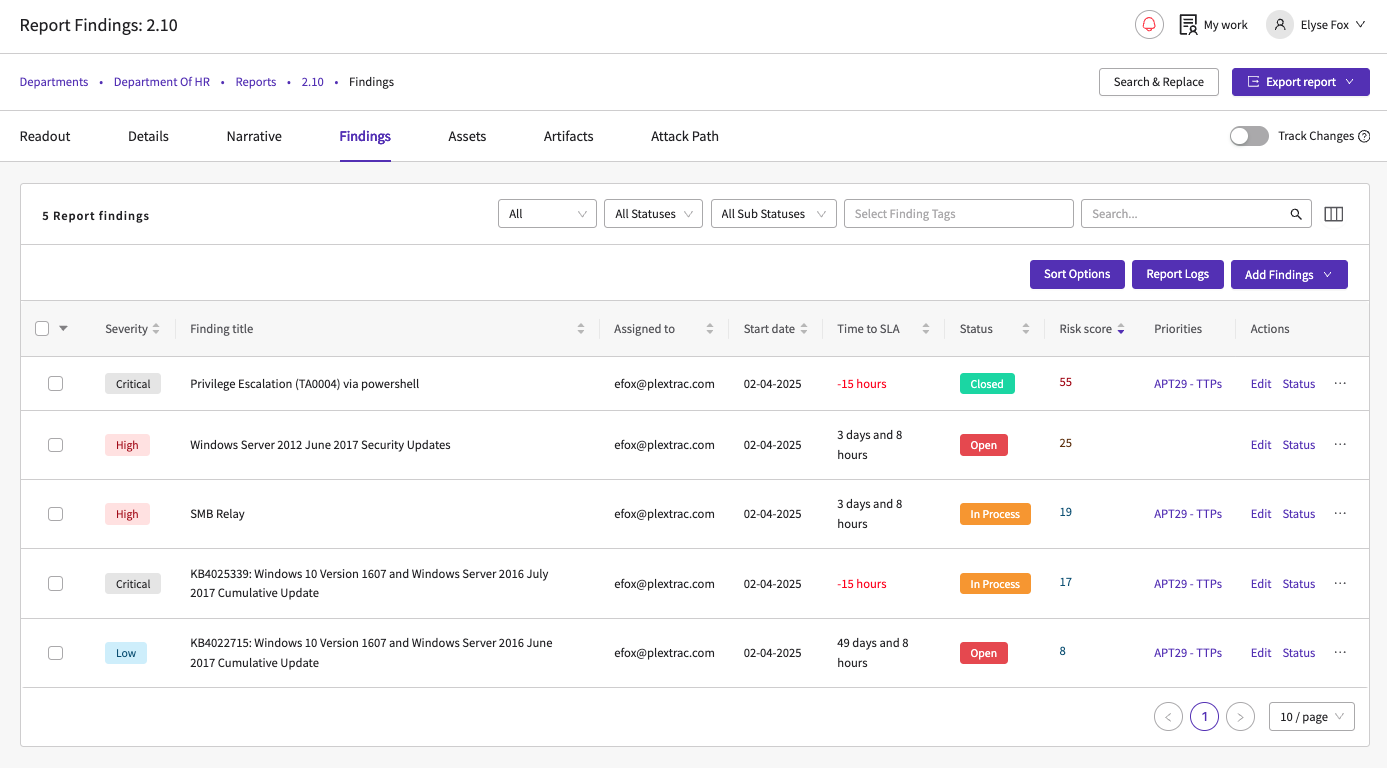Open the notifications bell icon
Viewport: 1387px width, 768px height.
[1149, 25]
